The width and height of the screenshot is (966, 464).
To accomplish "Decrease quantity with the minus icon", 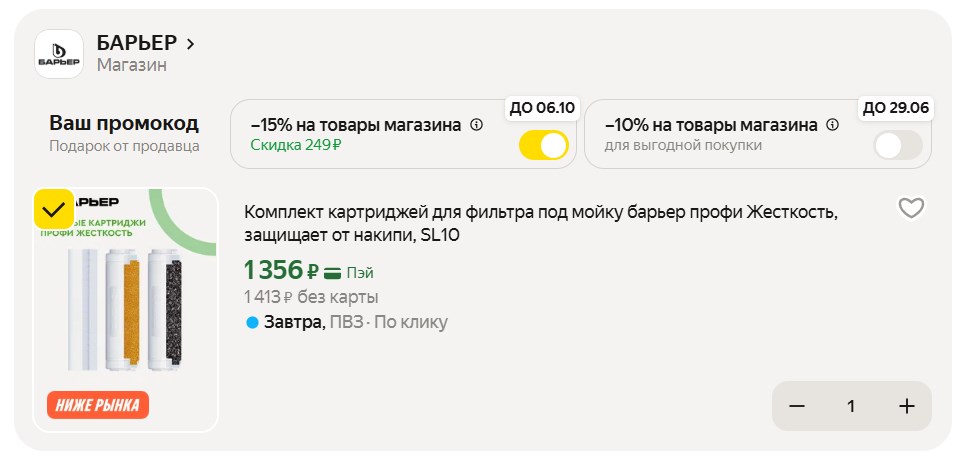I will (797, 406).
